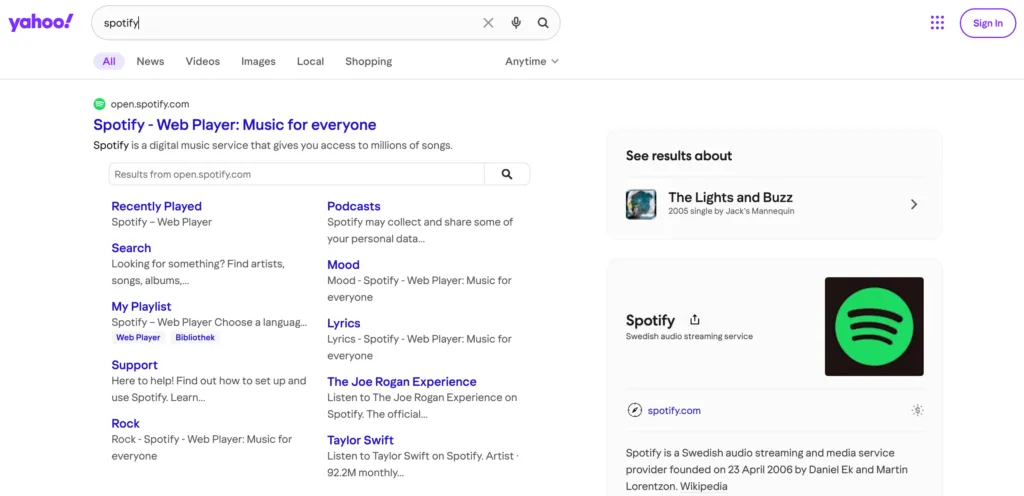Open the Search sitelink
Viewport: 1024px width, 496px height.
pos(131,248)
